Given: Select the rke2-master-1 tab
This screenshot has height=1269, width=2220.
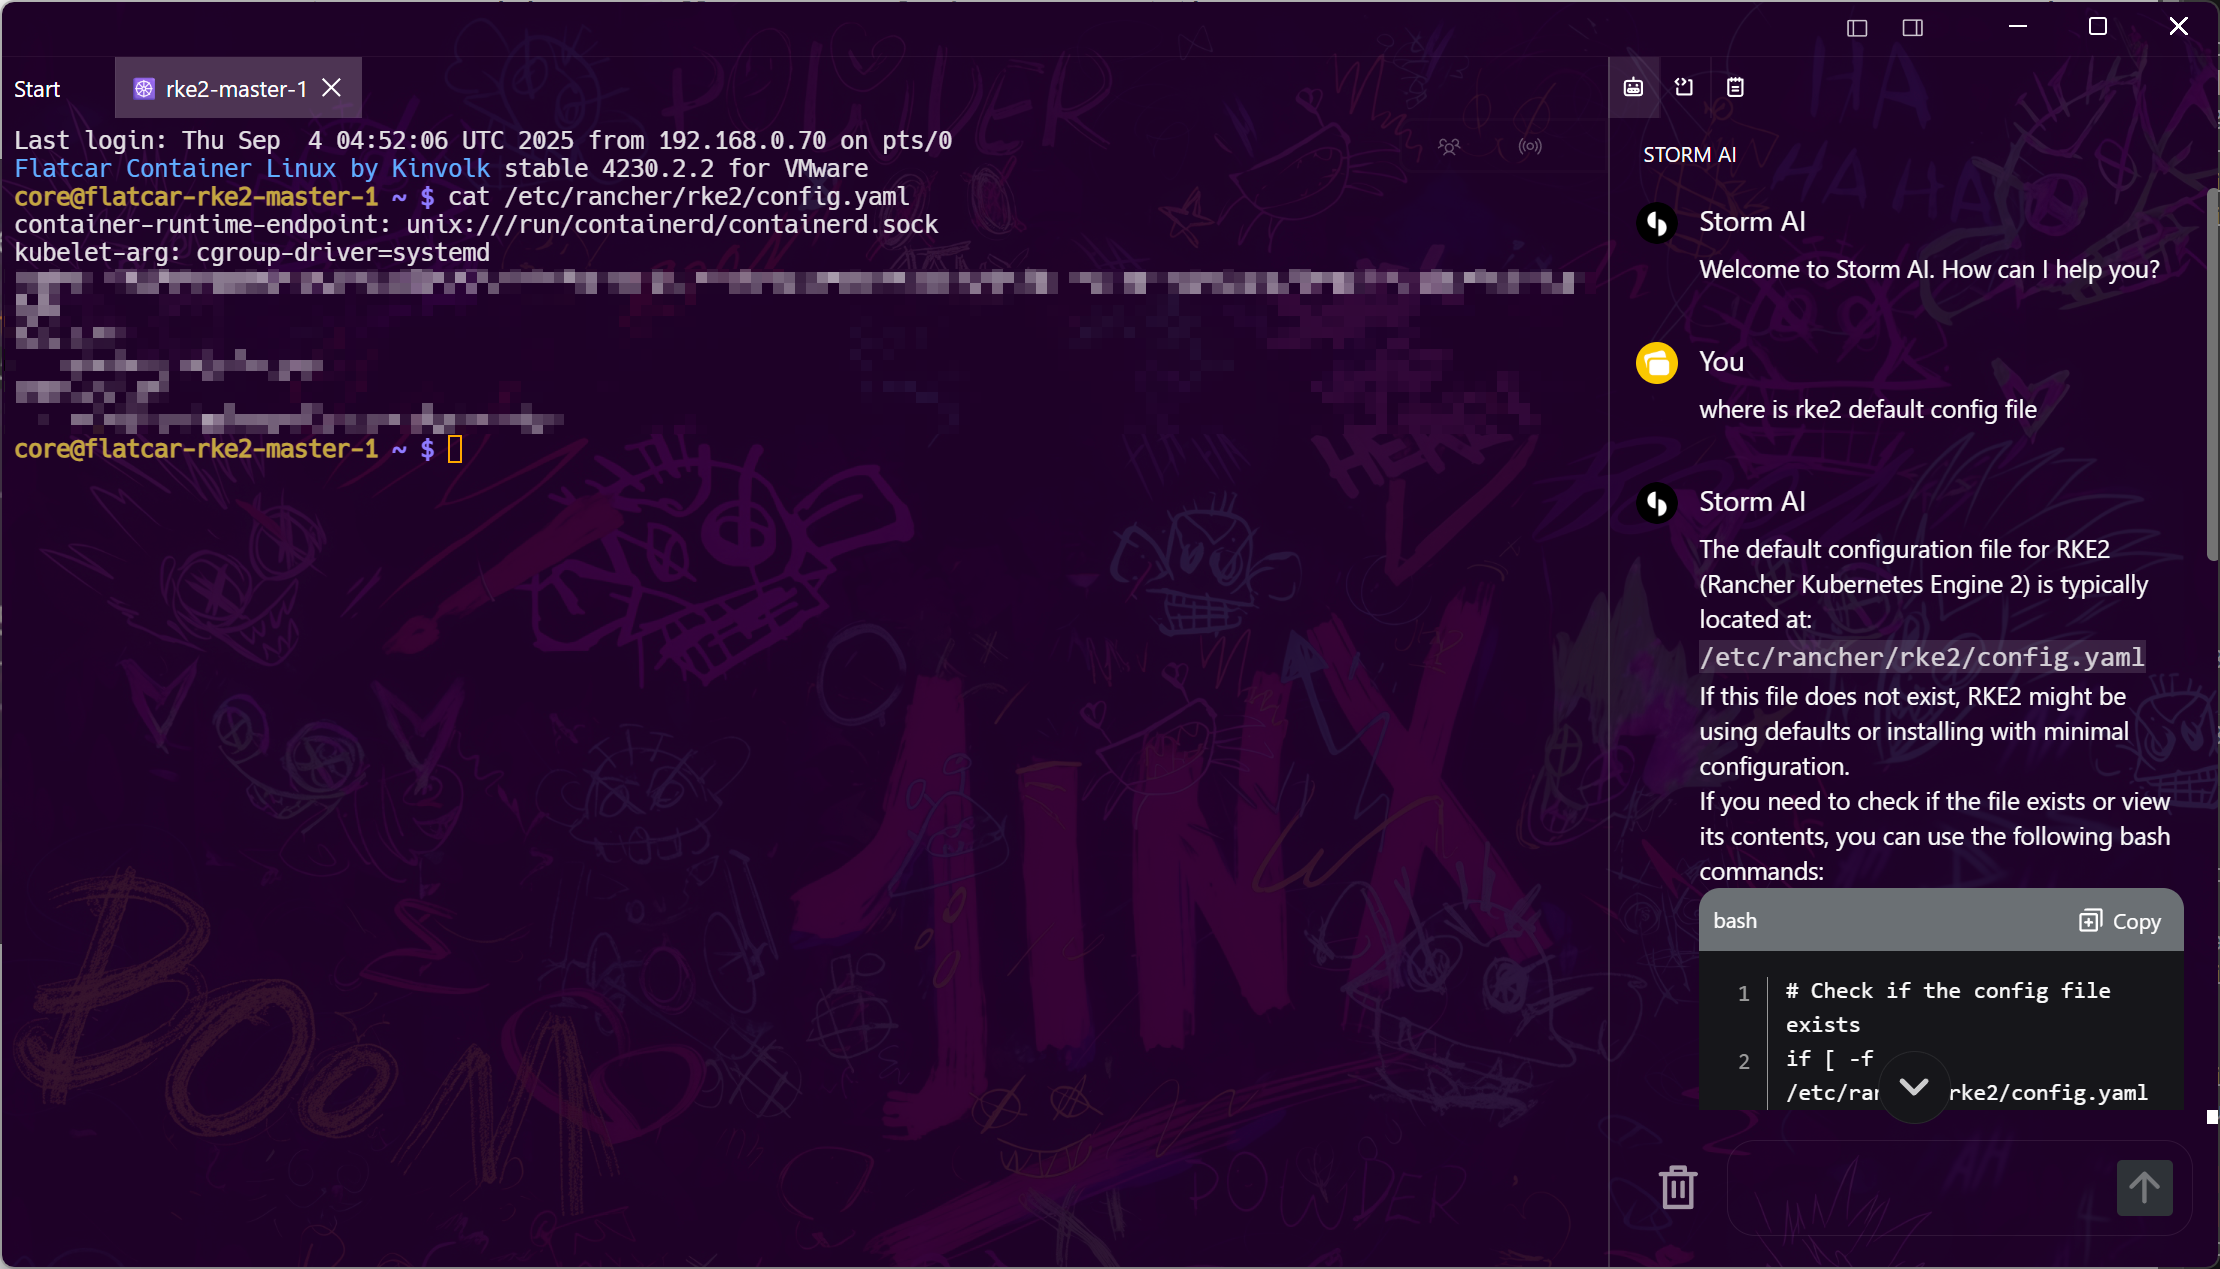Looking at the screenshot, I should [x=235, y=89].
